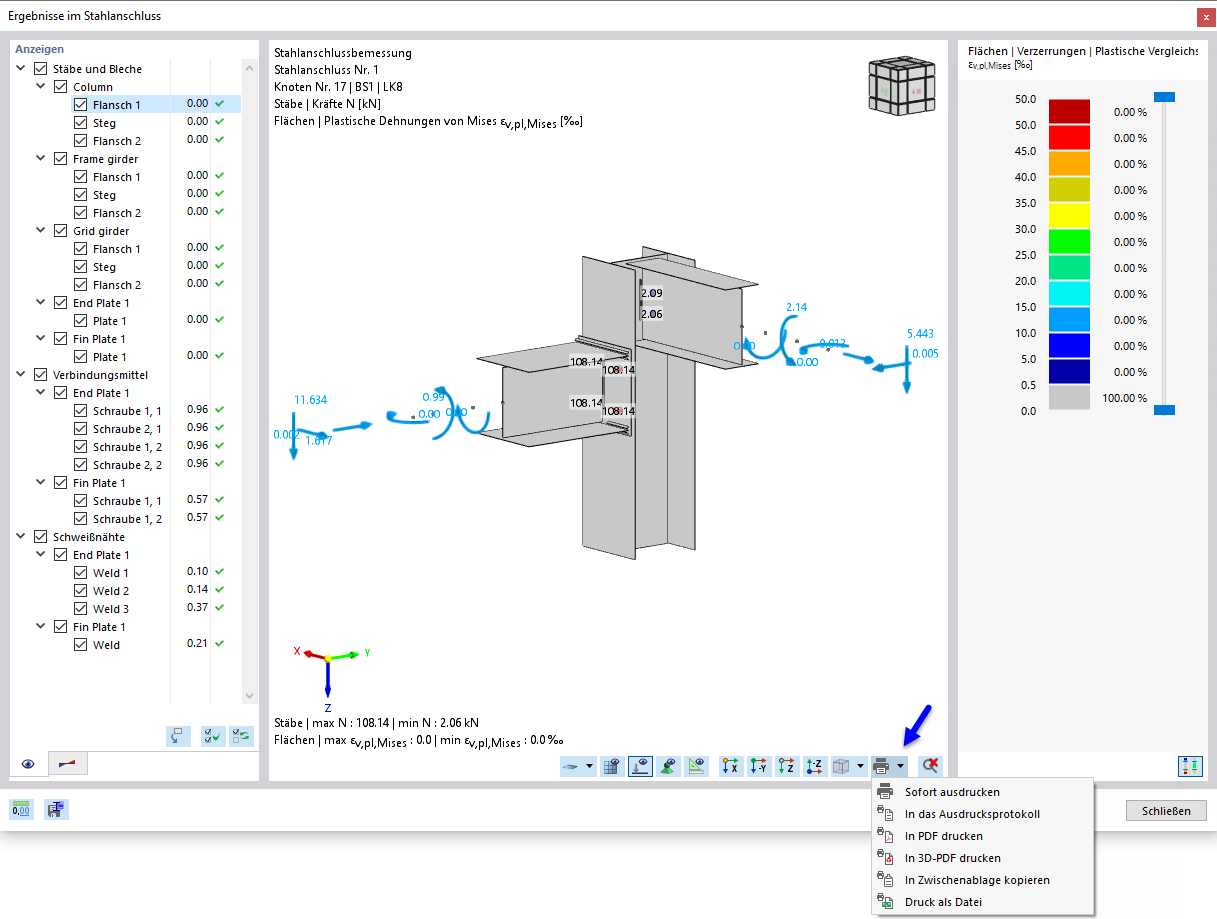This screenshot has width=1217, height=919.
Task: Select Plate 1 under Fin Plate 1
Action: click(x=110, y=357)
